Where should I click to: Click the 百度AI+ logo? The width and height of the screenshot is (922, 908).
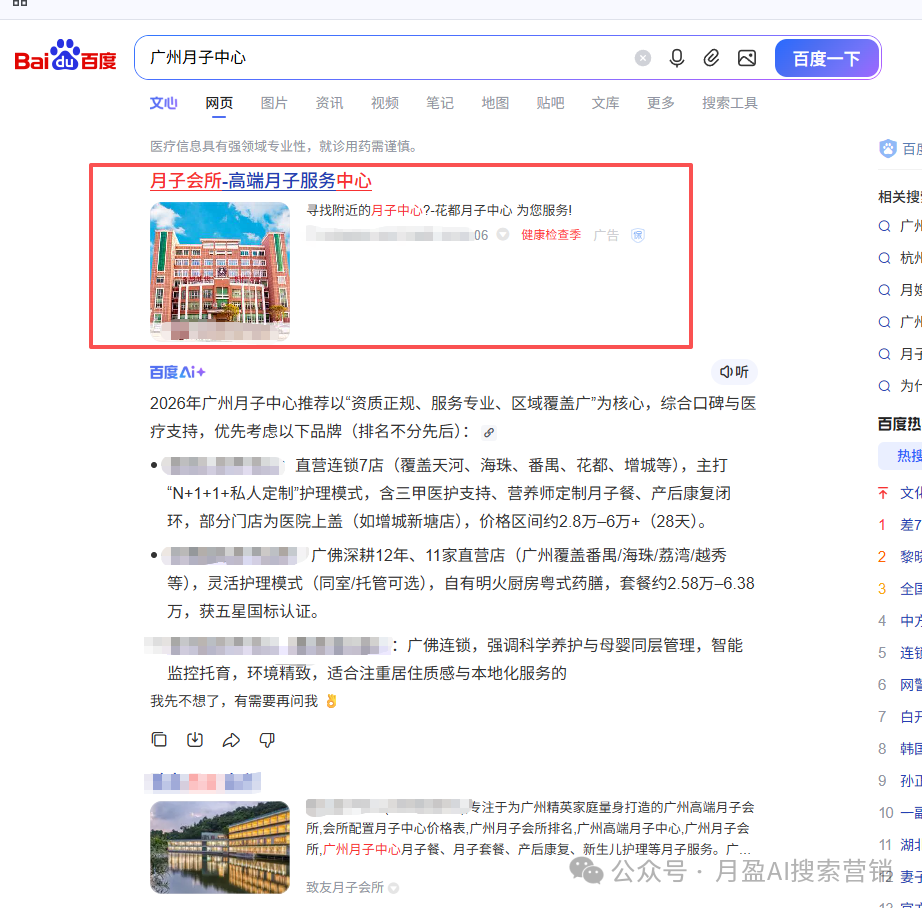(x=177, y=372)
